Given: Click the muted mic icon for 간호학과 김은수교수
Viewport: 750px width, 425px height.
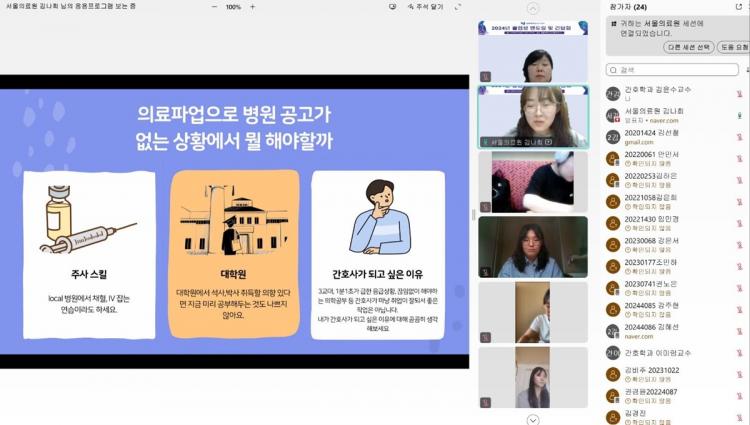Looking at the screenshot, I should 738,92.
